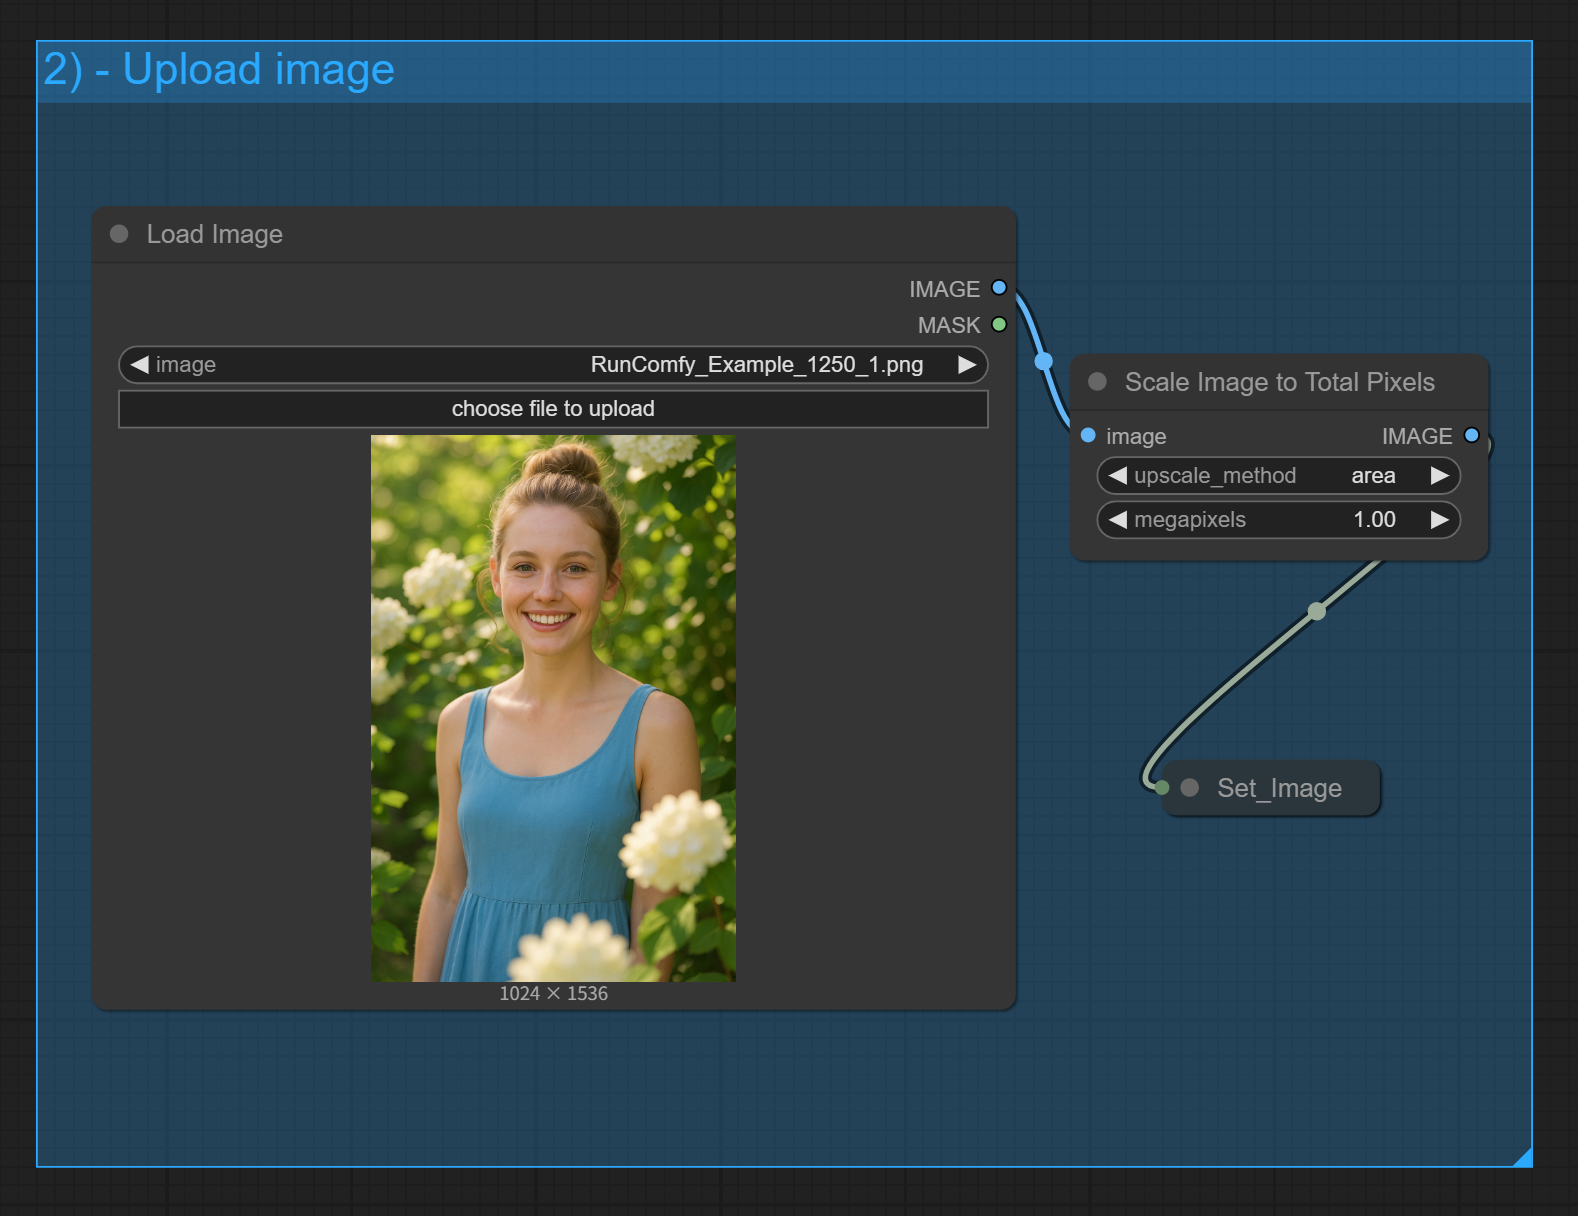Click the midpoint dot on the gray-green link
This screenshot has width=1578, height=1216.
(x=1317, y=611)
